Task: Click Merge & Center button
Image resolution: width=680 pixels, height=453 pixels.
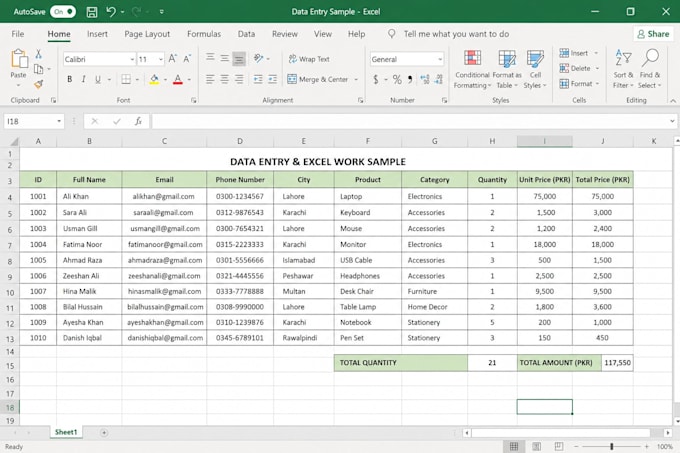Action: pyautogui.click(x=318, y=79)
